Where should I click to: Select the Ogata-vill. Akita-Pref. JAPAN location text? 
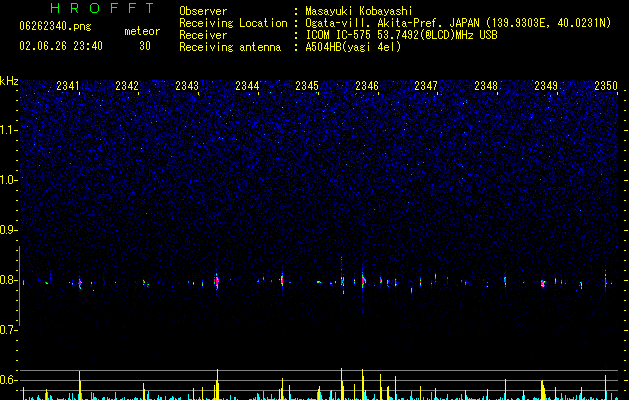tap(458, 23)
